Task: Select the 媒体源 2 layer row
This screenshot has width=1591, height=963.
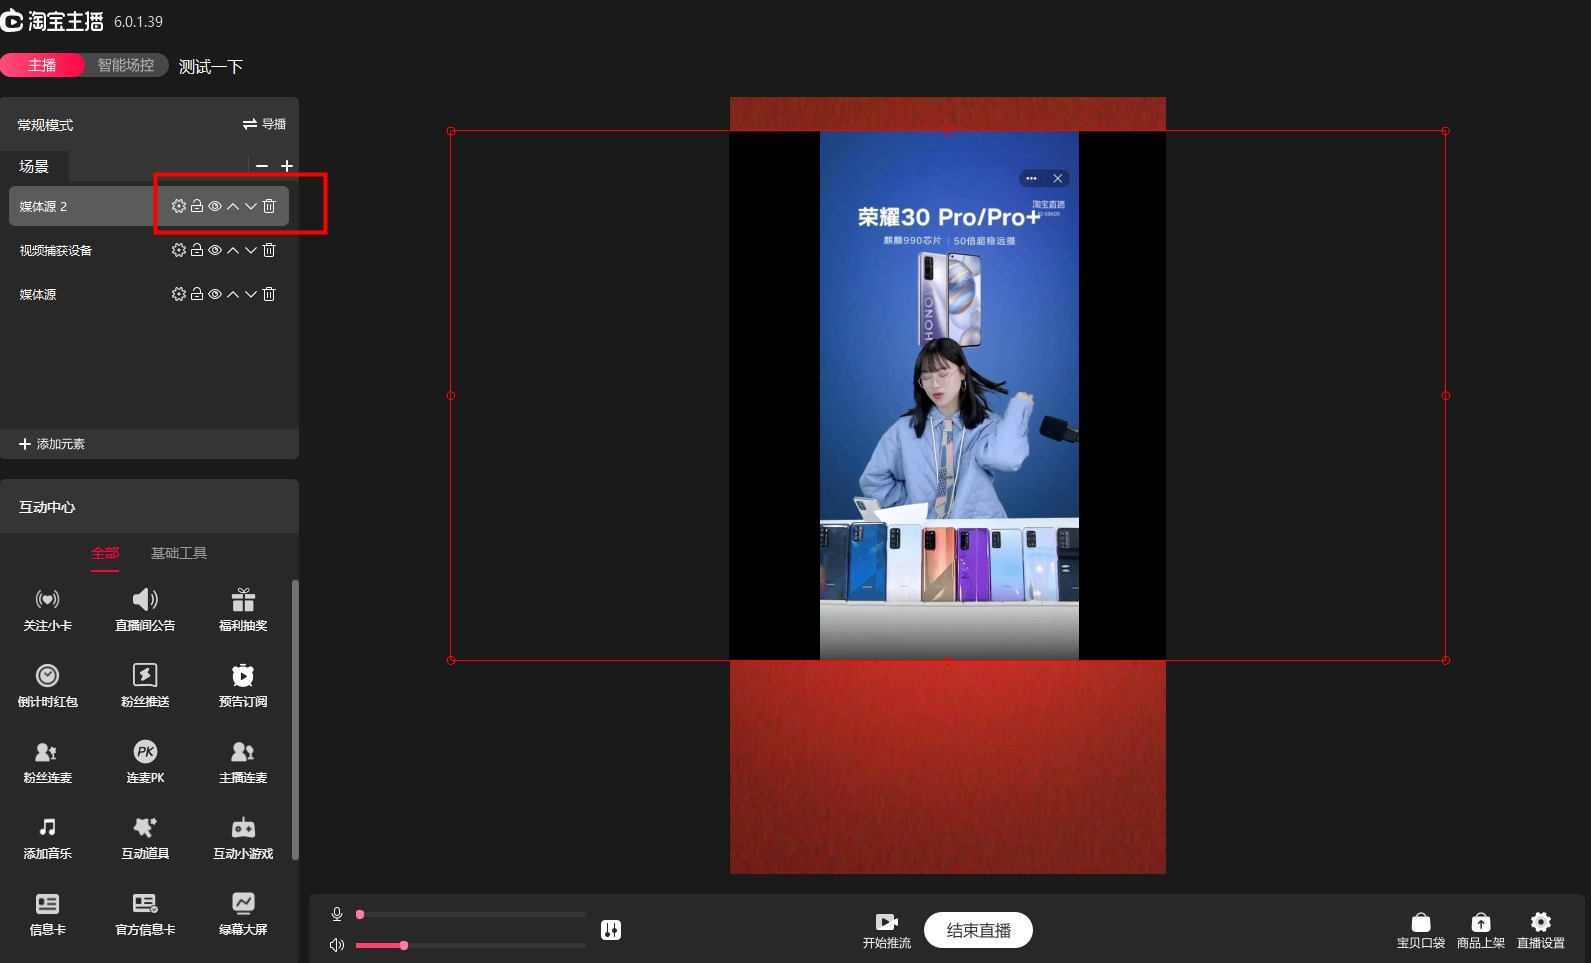Action: [x=149, y=206]
